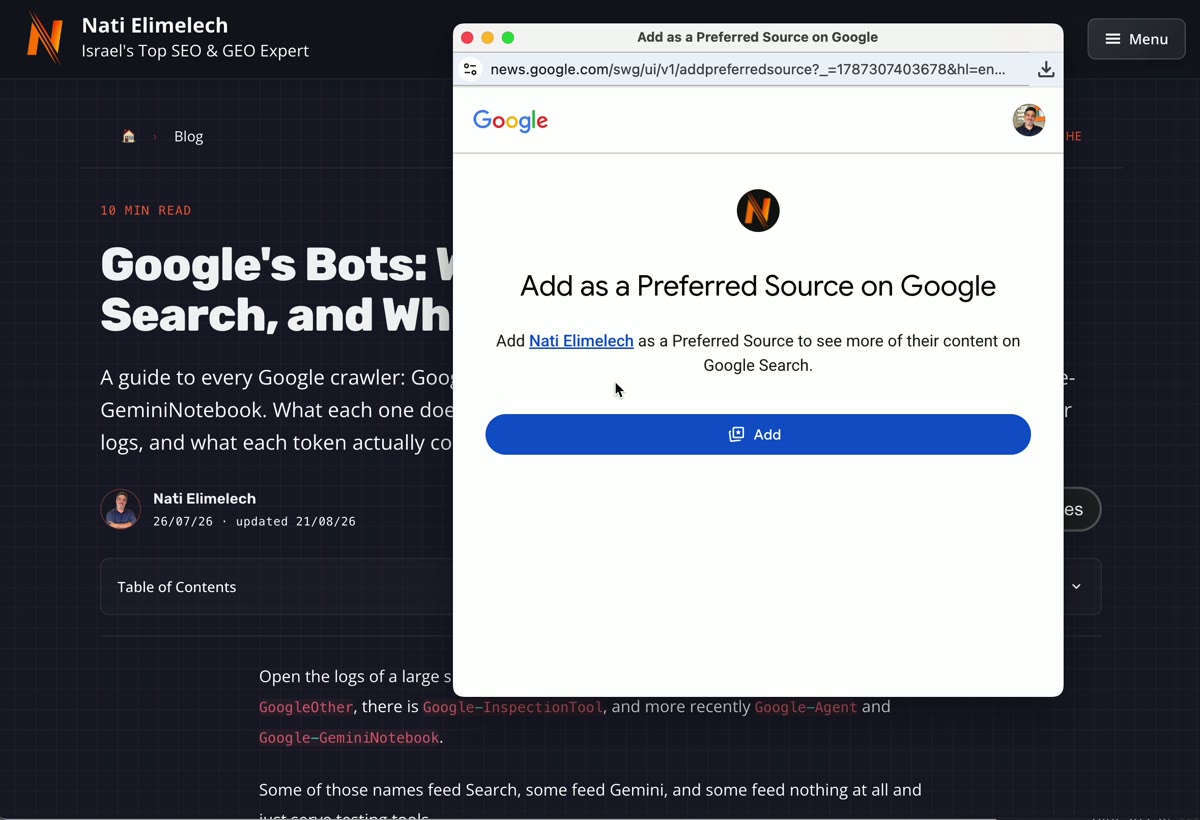
Task: Select the news.google.com URL field
Action: click(x=748, y=69)
